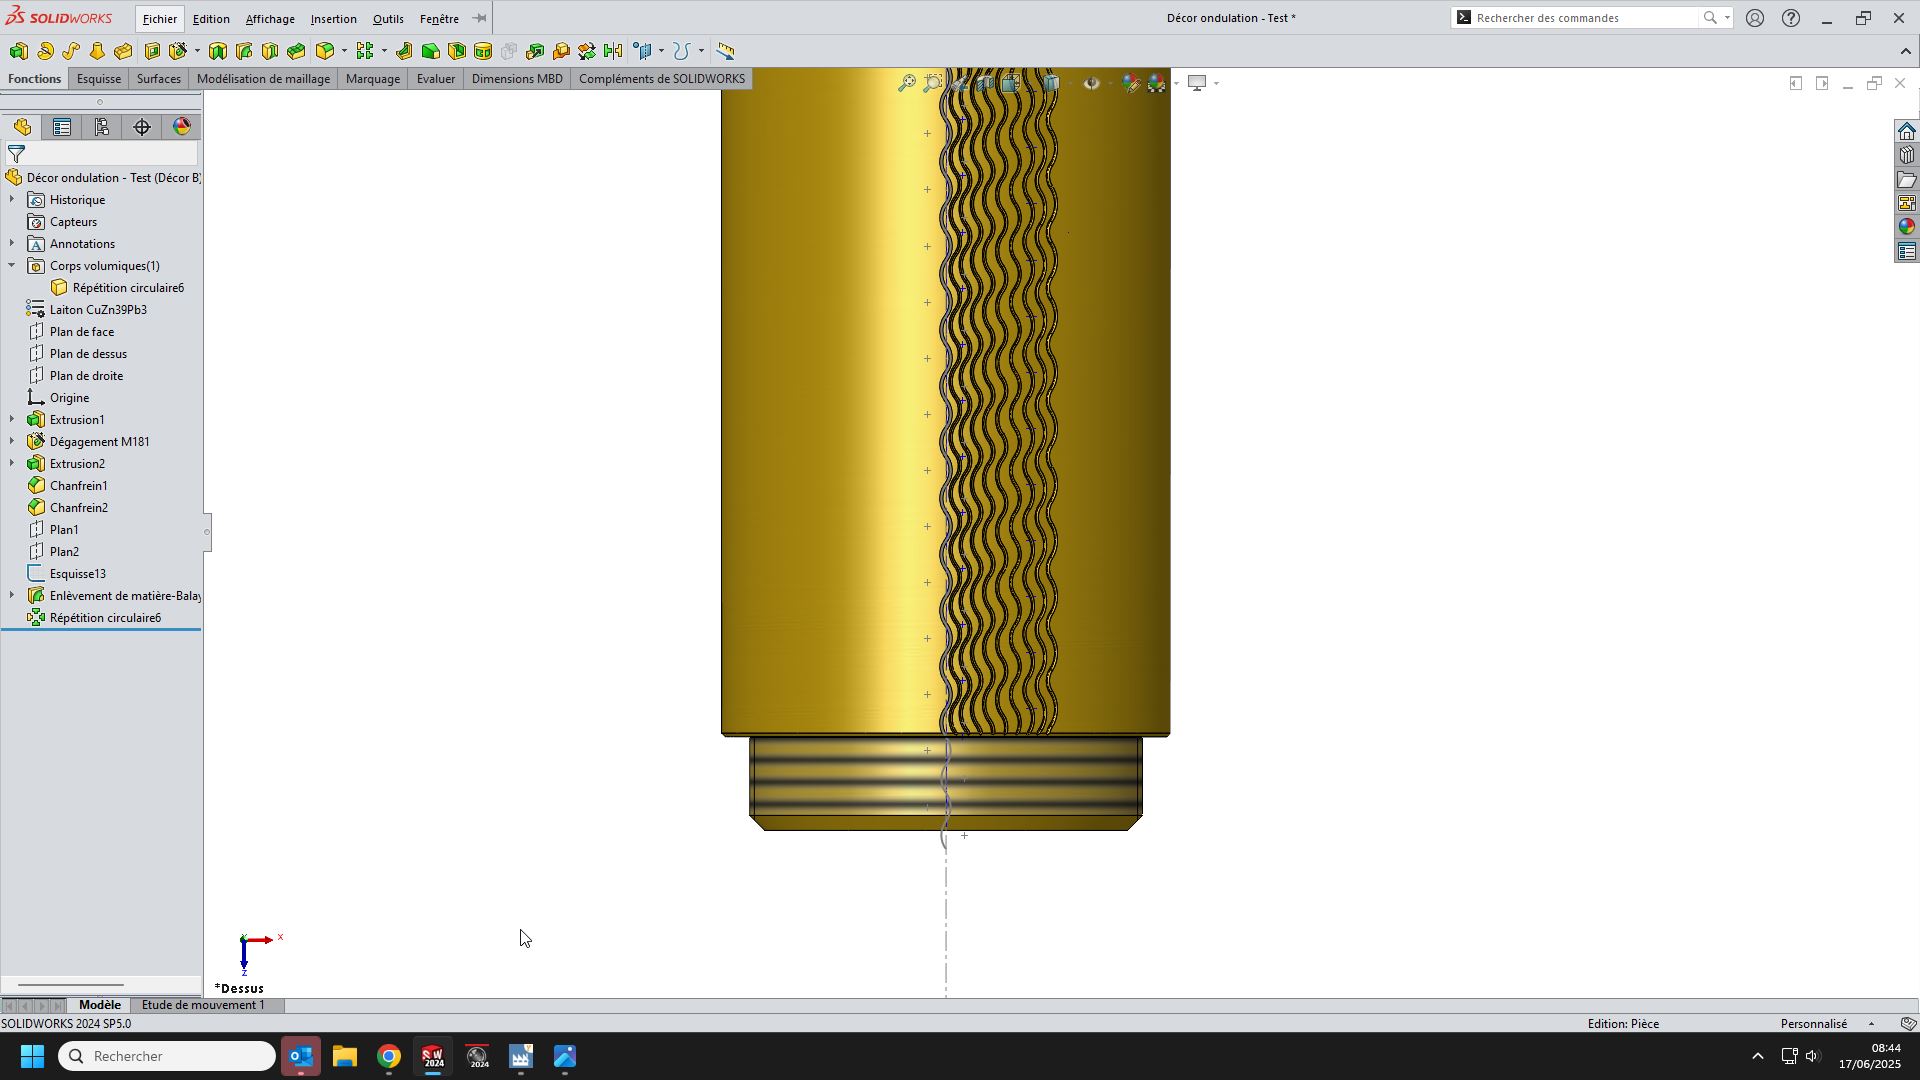Select the Boundary Boss/Base tool
The image size is (1920, 1080).
tap(123, 51)
